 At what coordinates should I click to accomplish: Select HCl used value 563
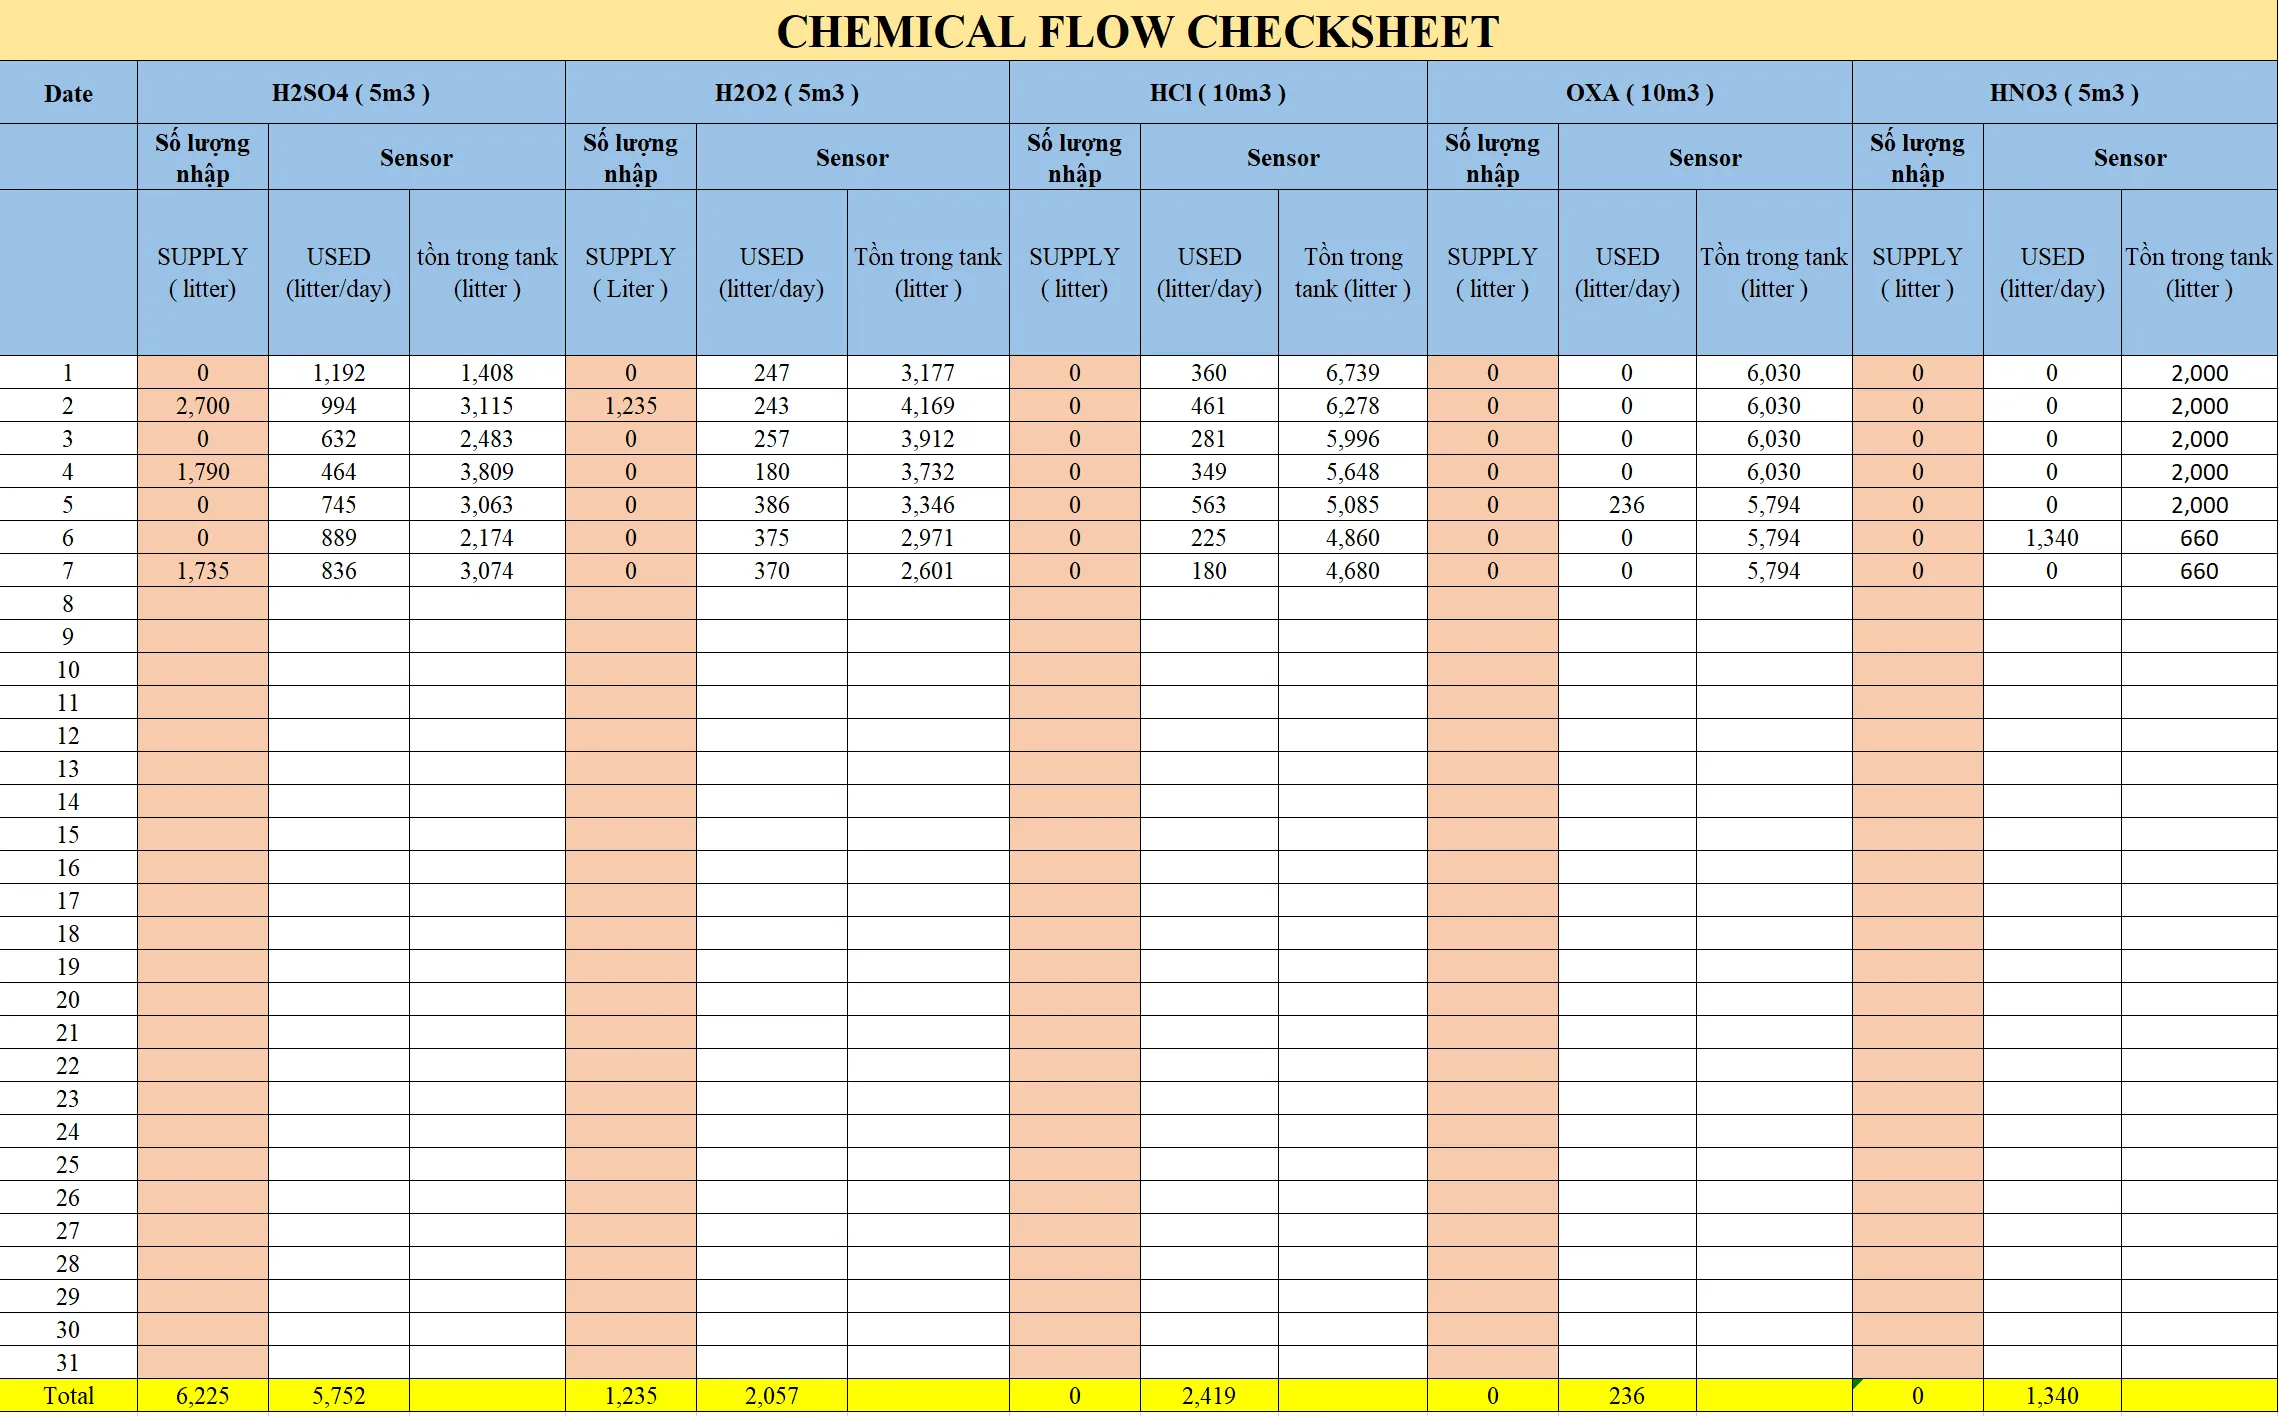(x=1209, y=505)
